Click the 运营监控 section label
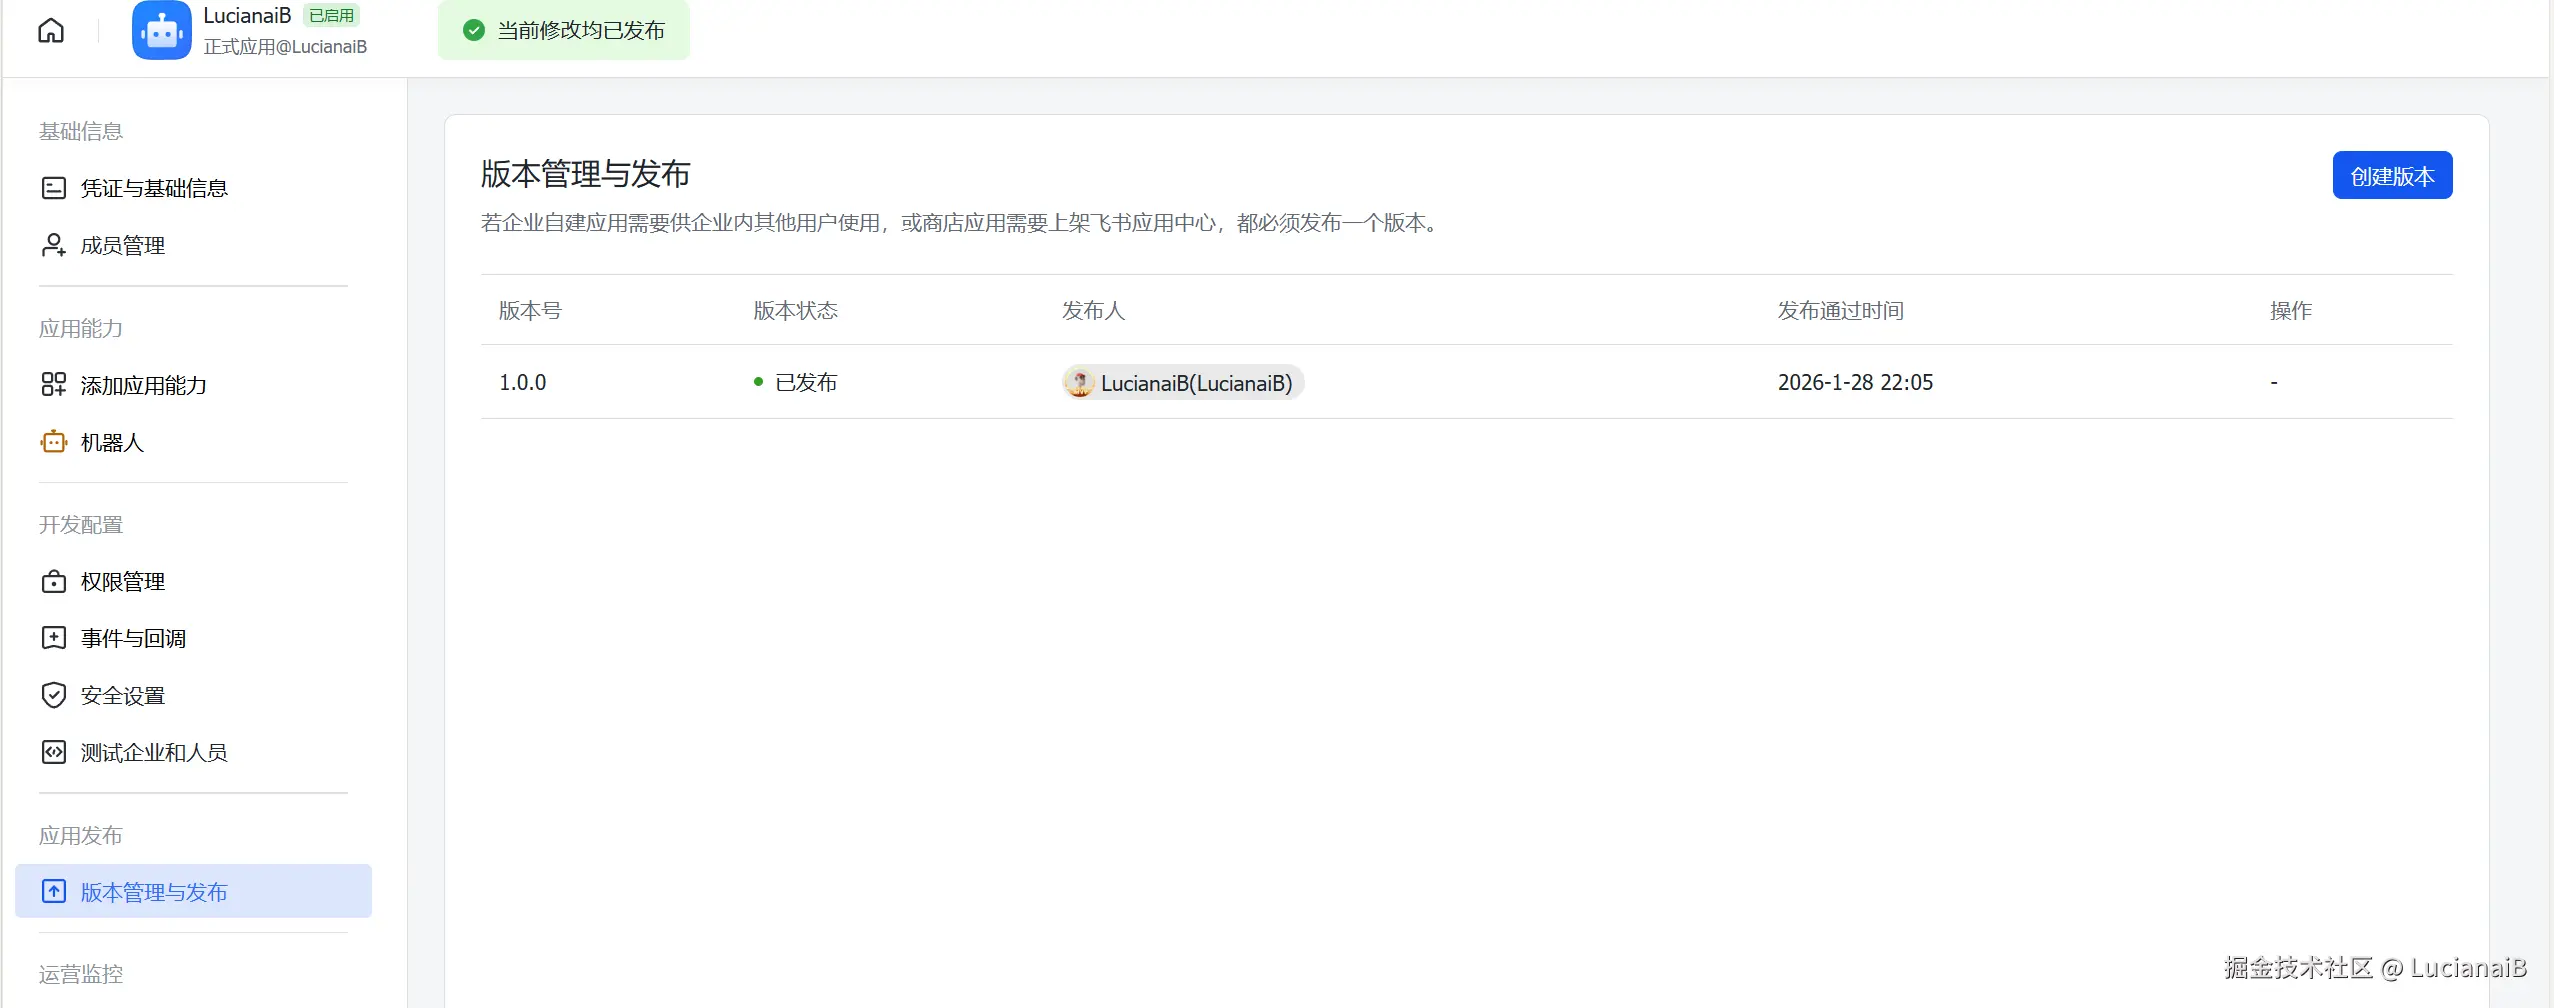 pyautogui.click(x=81, y=975)
